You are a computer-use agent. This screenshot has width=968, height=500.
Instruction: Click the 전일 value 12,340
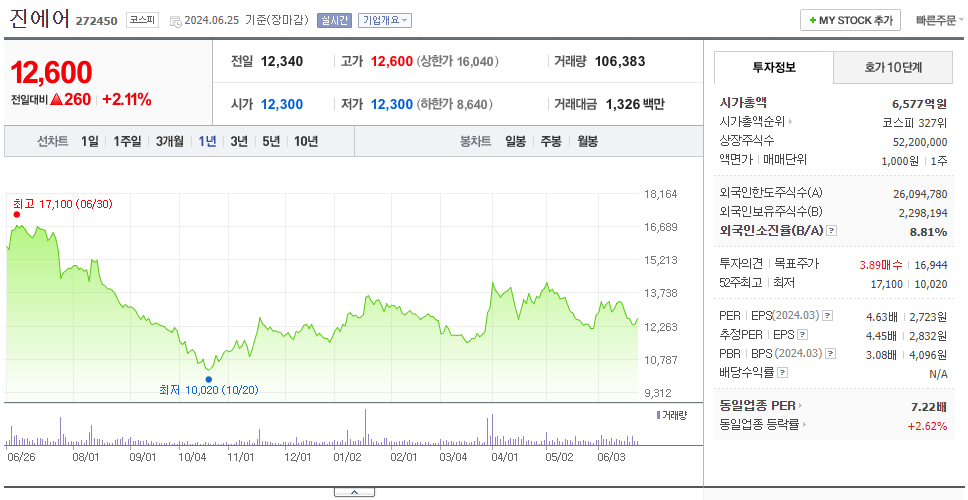282,61
